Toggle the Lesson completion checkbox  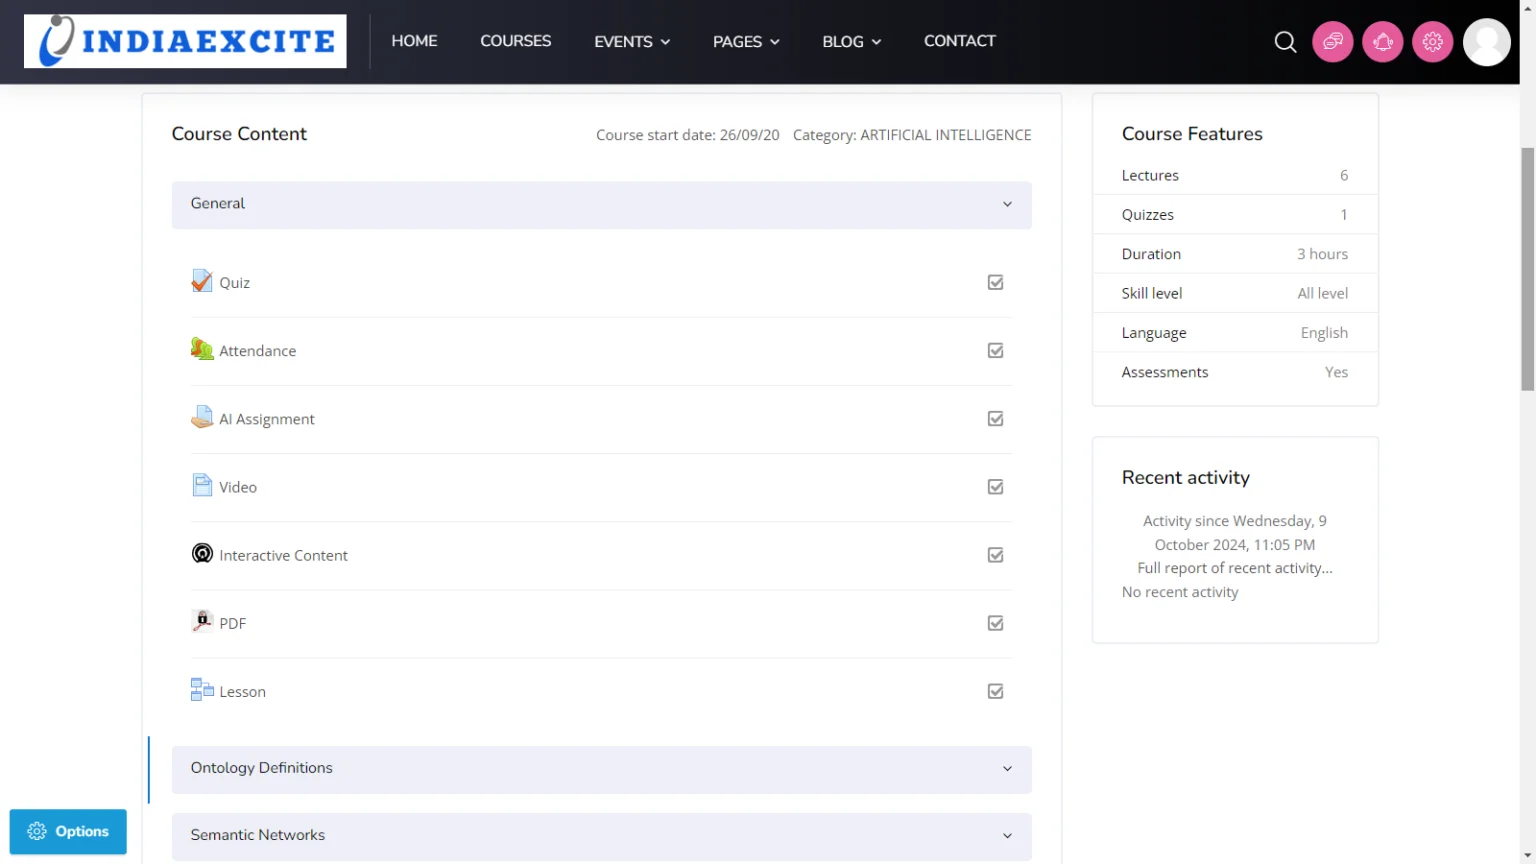tap(995, 691)
